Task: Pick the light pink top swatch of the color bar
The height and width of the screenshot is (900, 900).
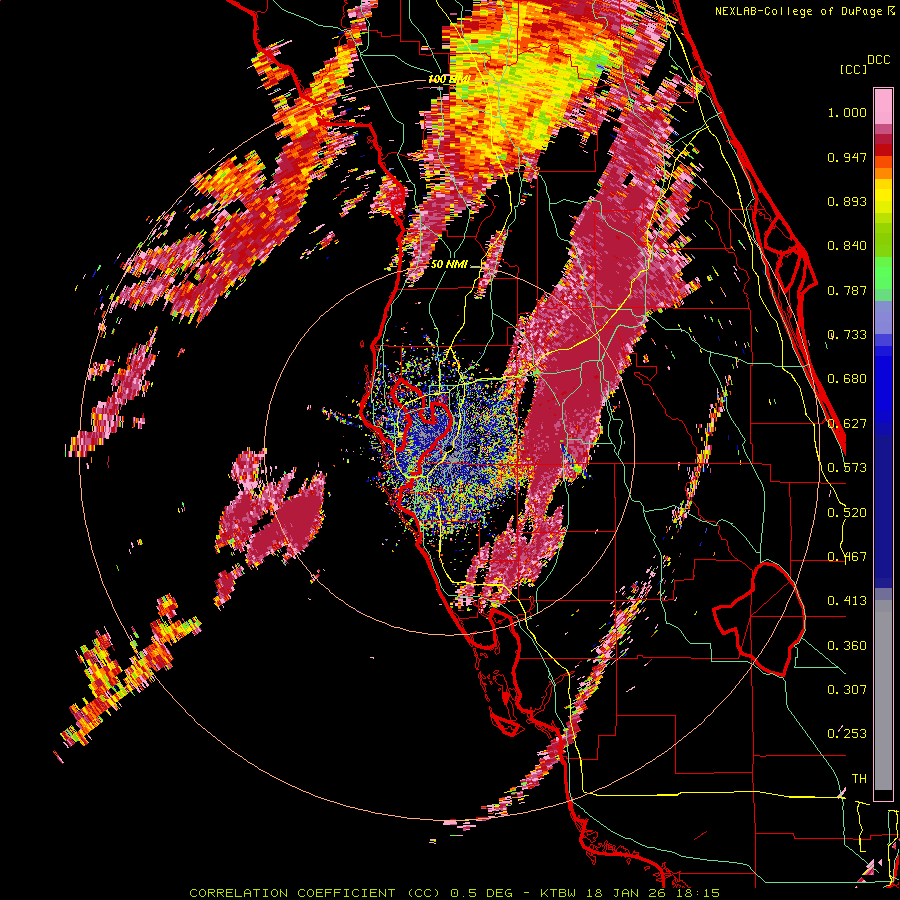Action: [883, 106]
